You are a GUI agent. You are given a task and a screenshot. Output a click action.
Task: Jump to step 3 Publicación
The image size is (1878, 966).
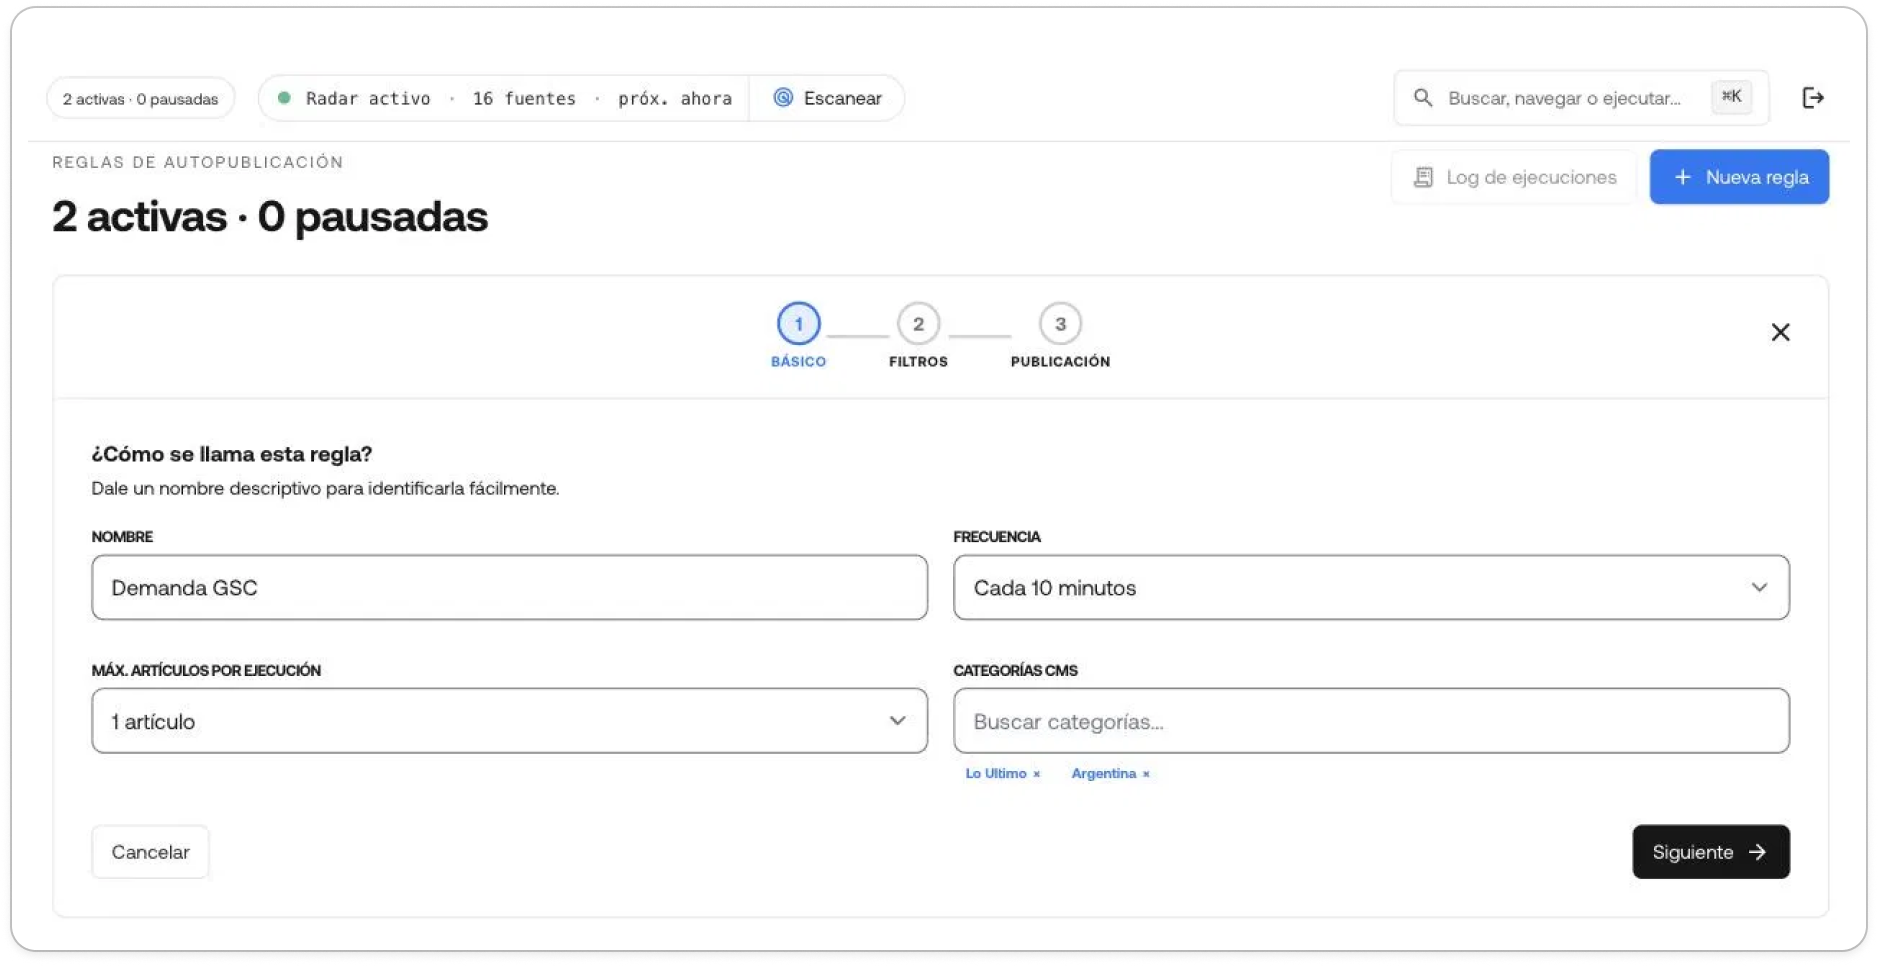[1060, 336]
